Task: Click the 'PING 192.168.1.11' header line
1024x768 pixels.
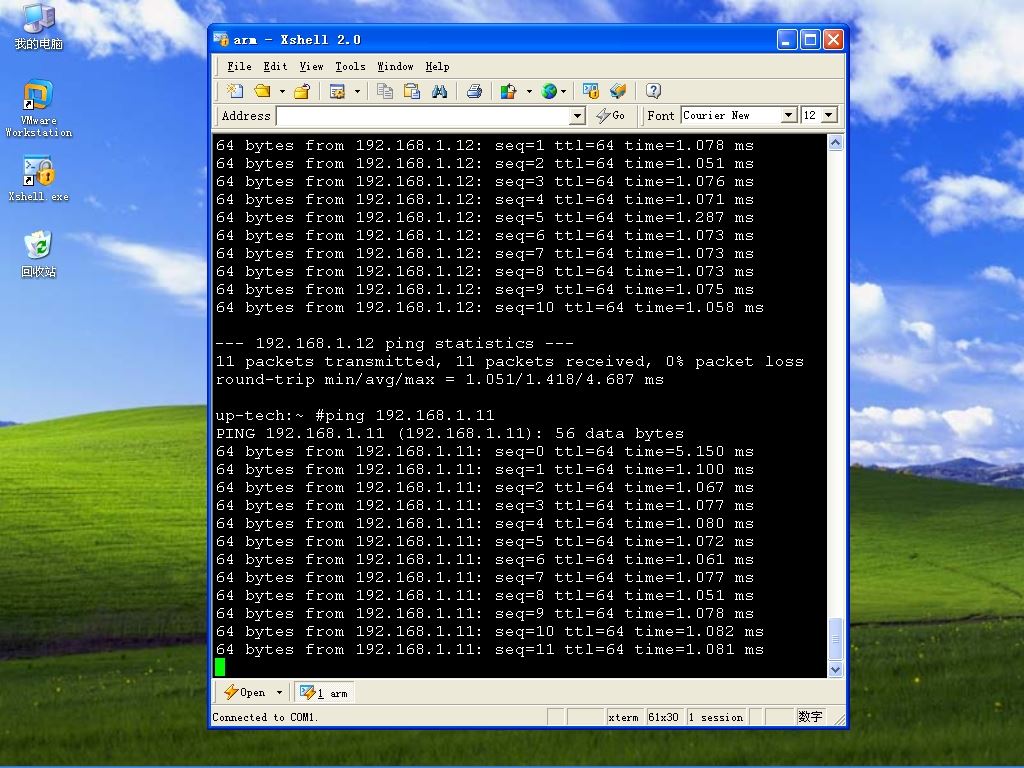Action: tap(450, 434)
